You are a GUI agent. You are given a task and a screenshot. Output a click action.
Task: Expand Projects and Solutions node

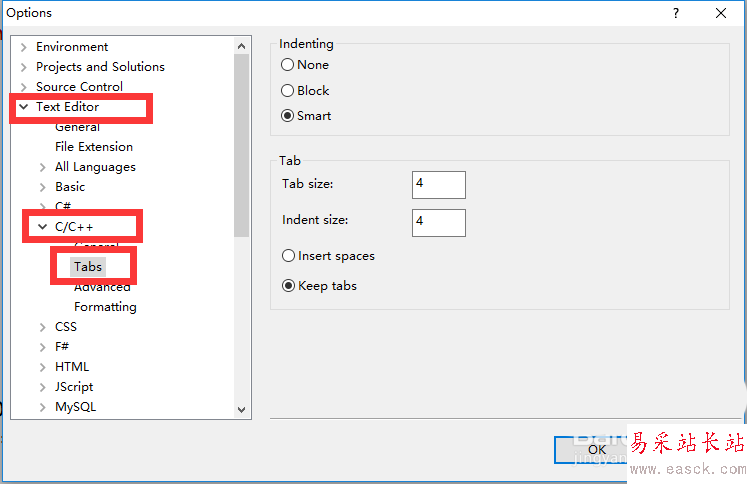(23, 67)
